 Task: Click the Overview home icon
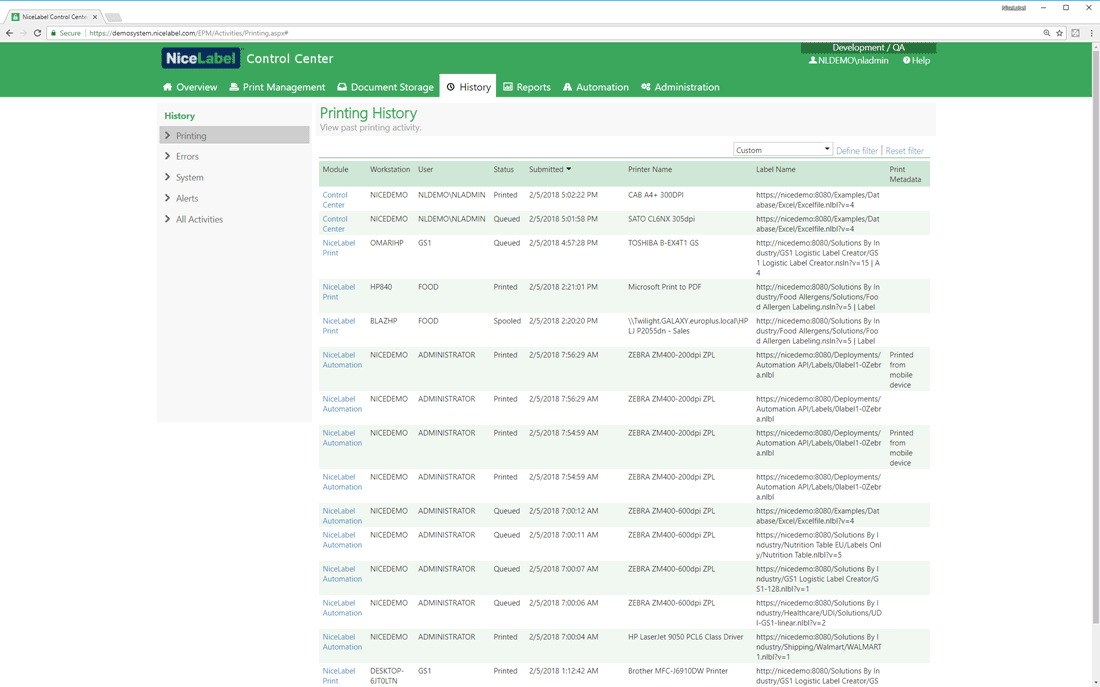pos(167,87)
